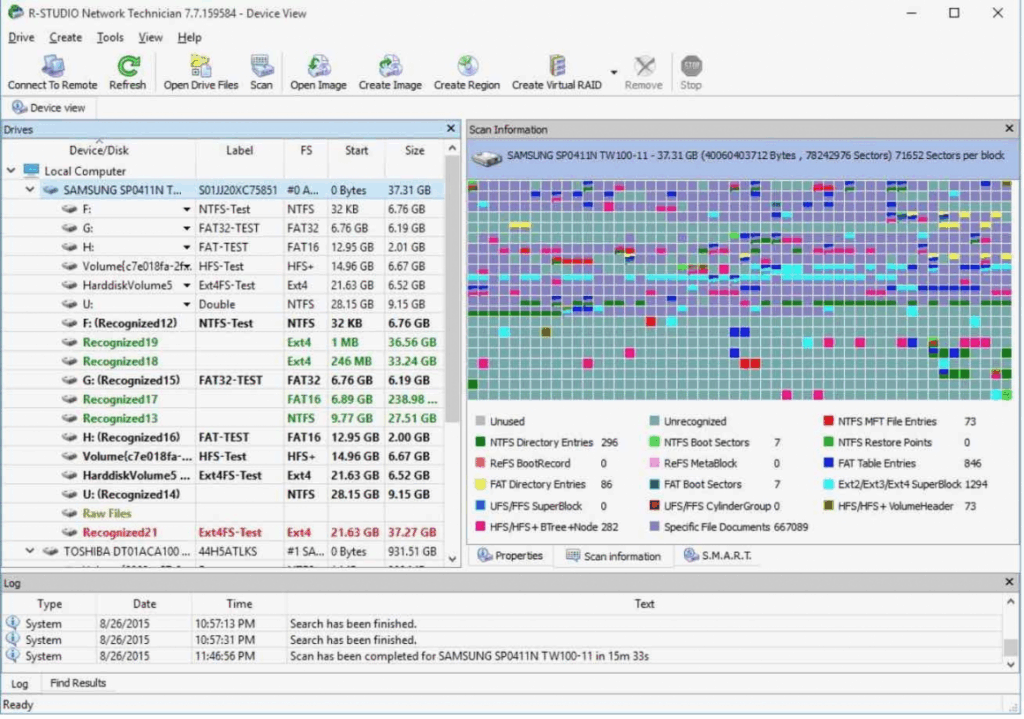The image size is (1024, 719).
Task: Switch to the Log tab at bottom
Action: pos(20,684)
